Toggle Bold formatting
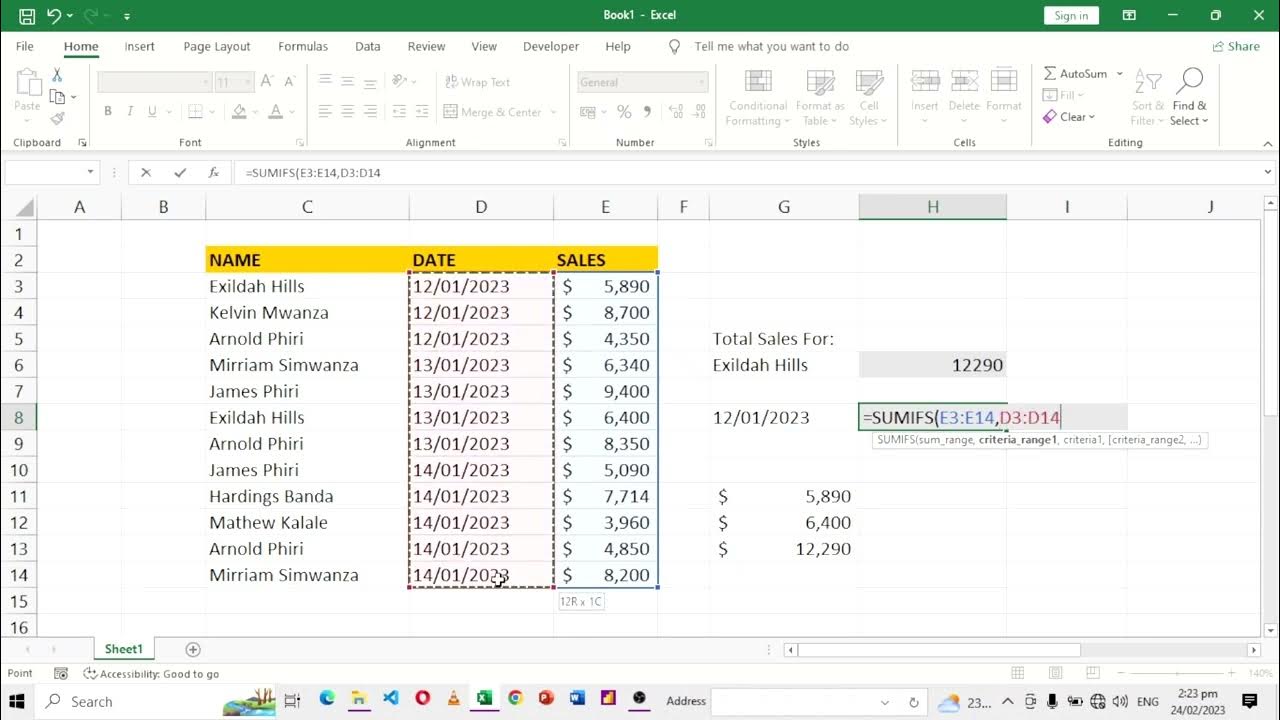Screen dimensions: 1280x720 pyautogui.click(x=108, y=112)
